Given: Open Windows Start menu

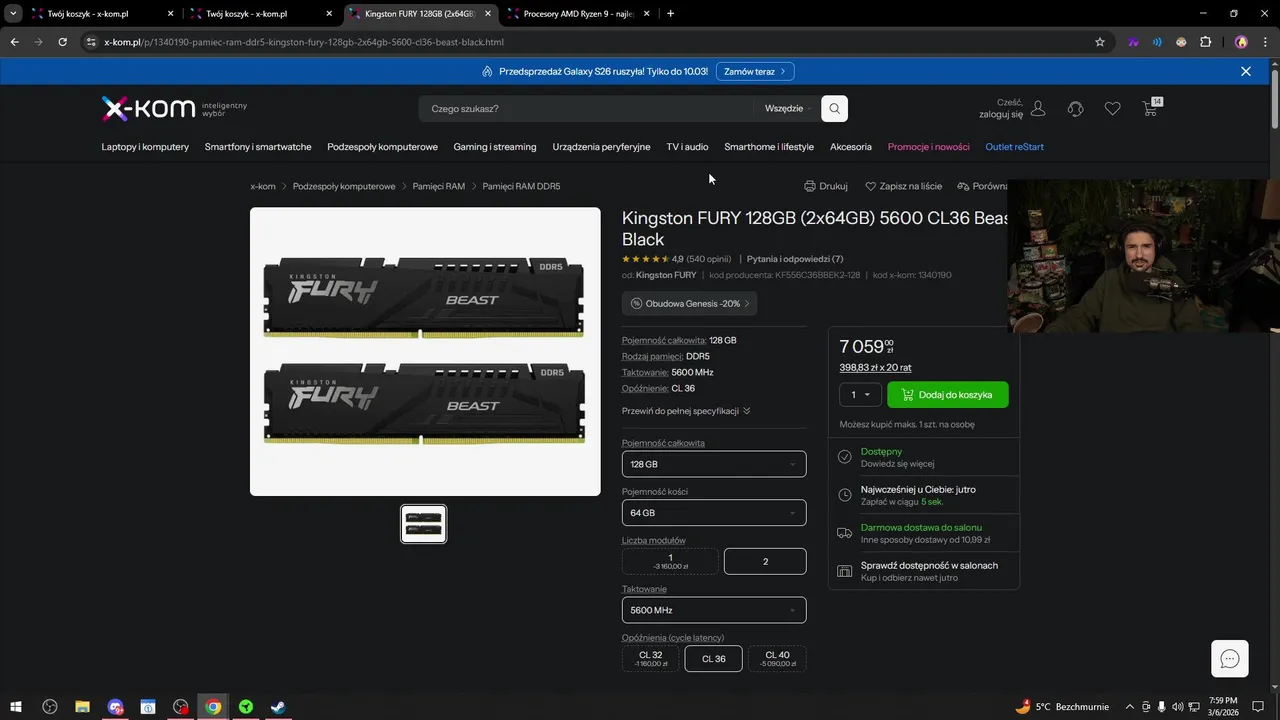Looking at the screenshot, I should 16,707.
